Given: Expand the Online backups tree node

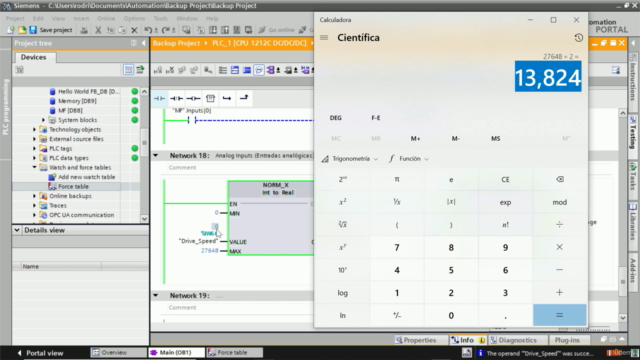Looking at the screenshot, I should (35, 196).
